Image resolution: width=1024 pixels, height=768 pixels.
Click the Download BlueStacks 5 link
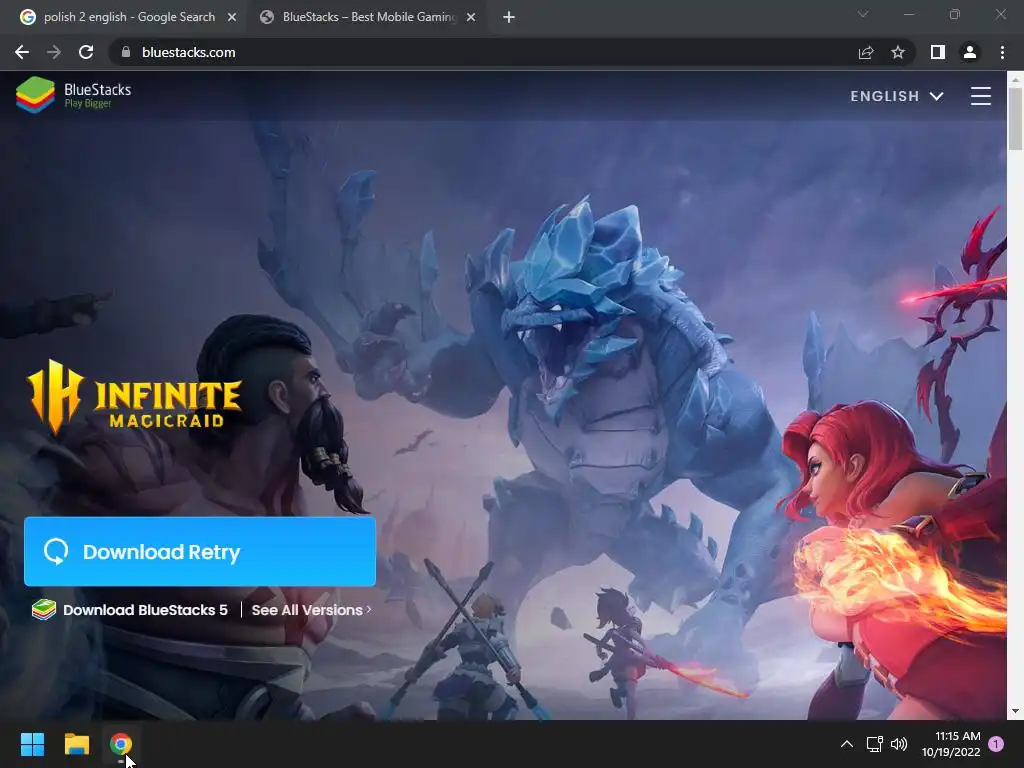145,610
